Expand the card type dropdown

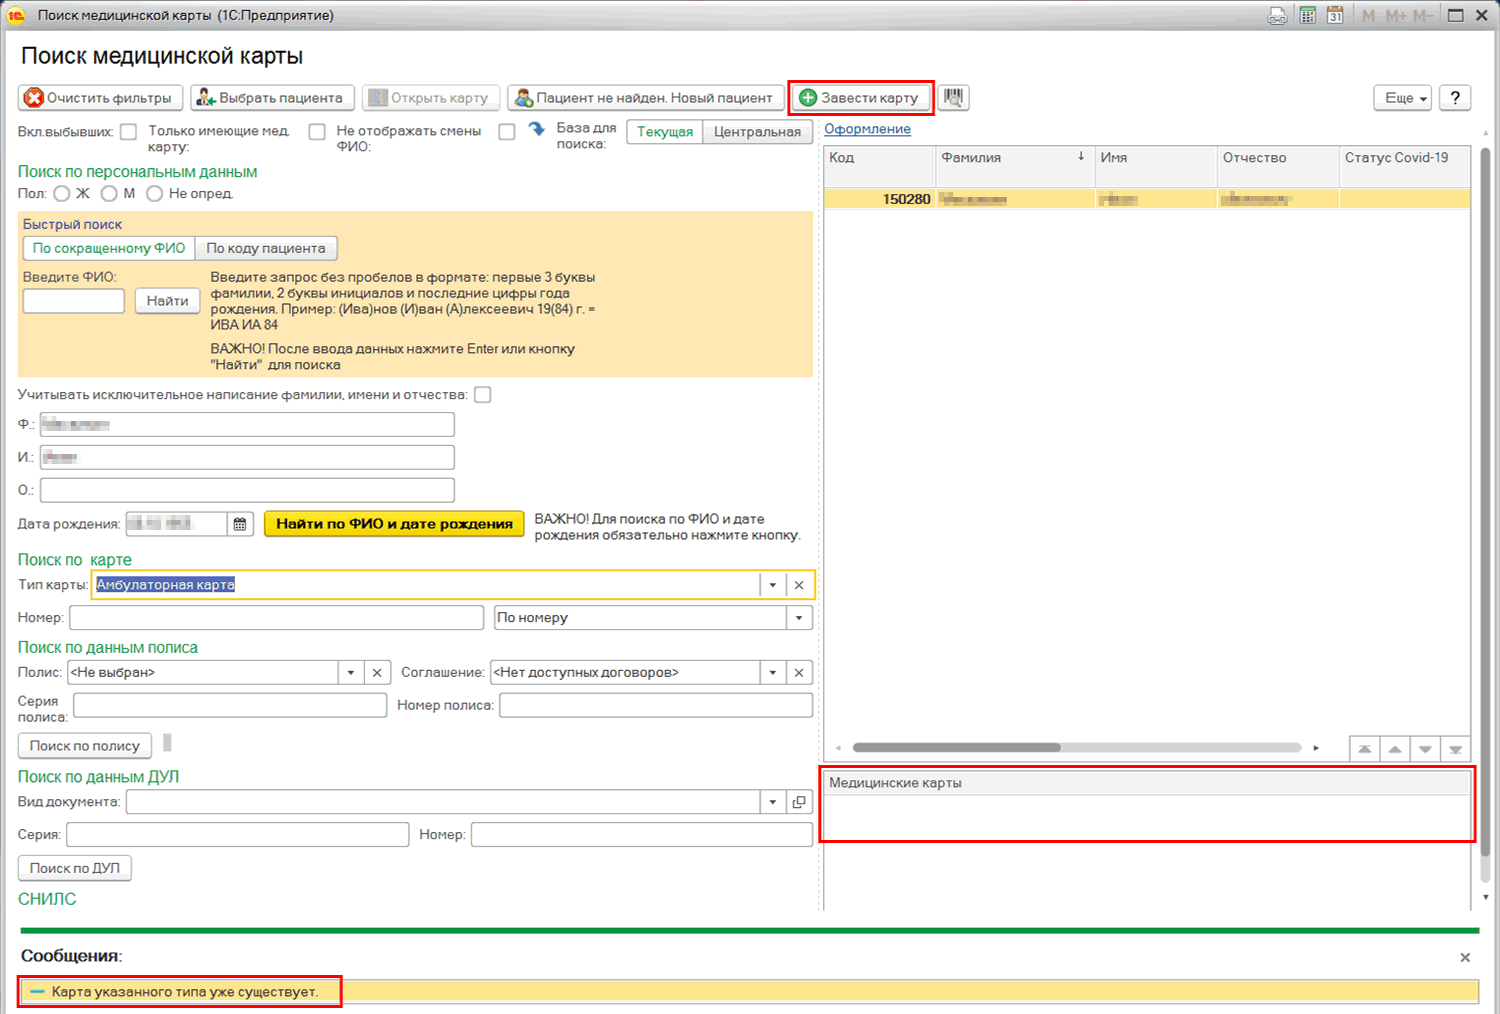tap(772, 585)
